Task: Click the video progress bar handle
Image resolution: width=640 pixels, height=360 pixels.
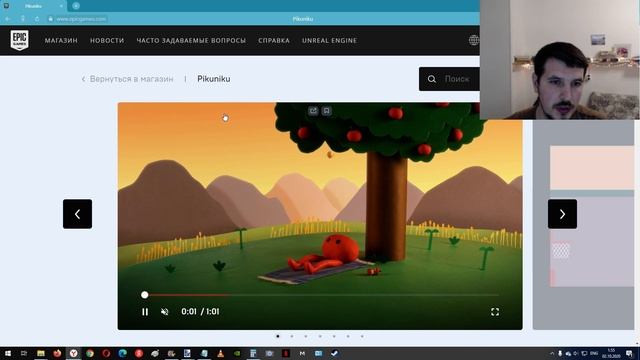Action: click(144, 295)
